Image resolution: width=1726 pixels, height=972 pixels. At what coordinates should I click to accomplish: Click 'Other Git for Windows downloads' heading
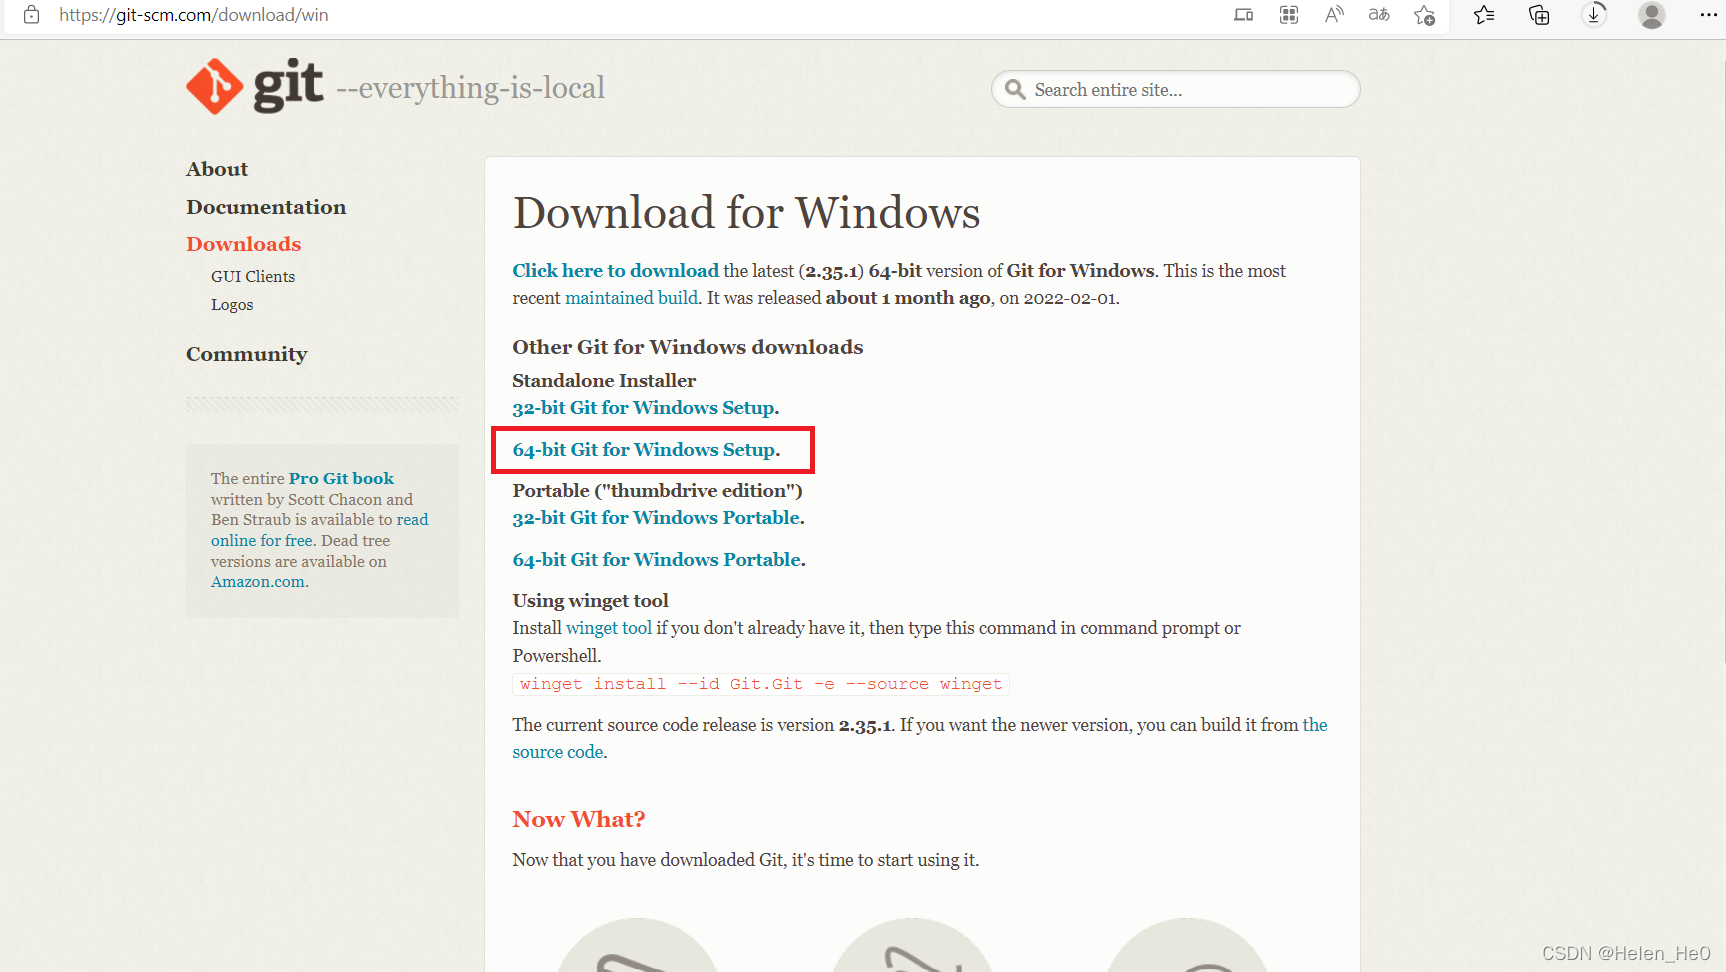[x=688, y=347]
